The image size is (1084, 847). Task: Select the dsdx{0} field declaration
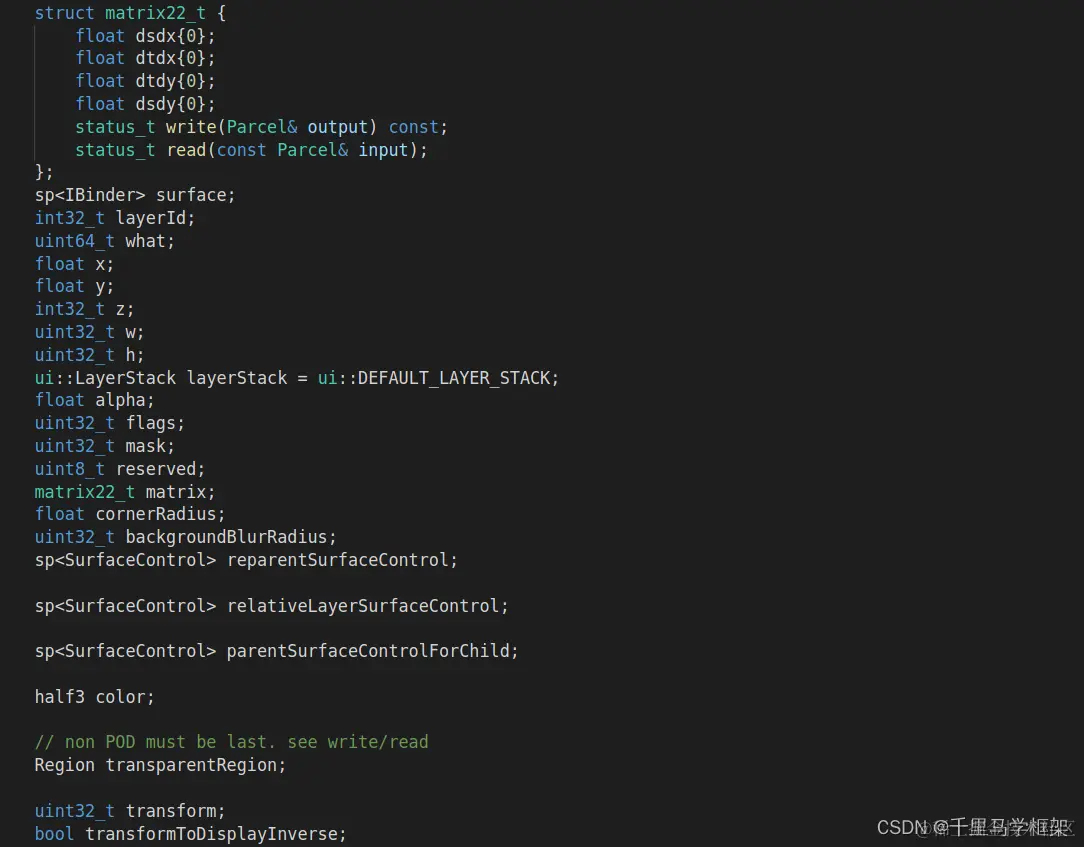pos(145,36)
